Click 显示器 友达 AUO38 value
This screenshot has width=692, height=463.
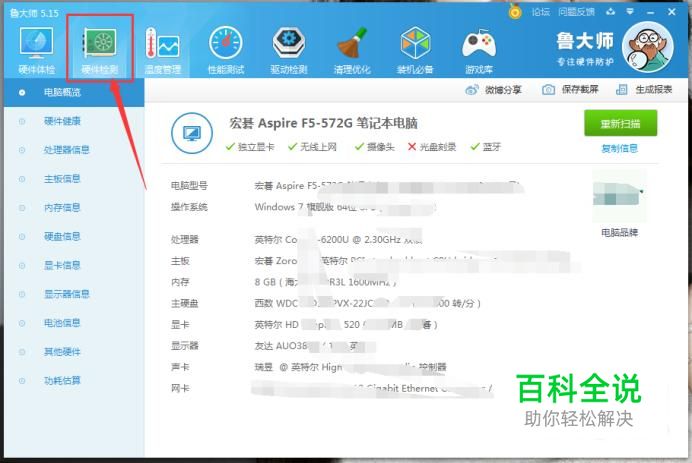309,346
